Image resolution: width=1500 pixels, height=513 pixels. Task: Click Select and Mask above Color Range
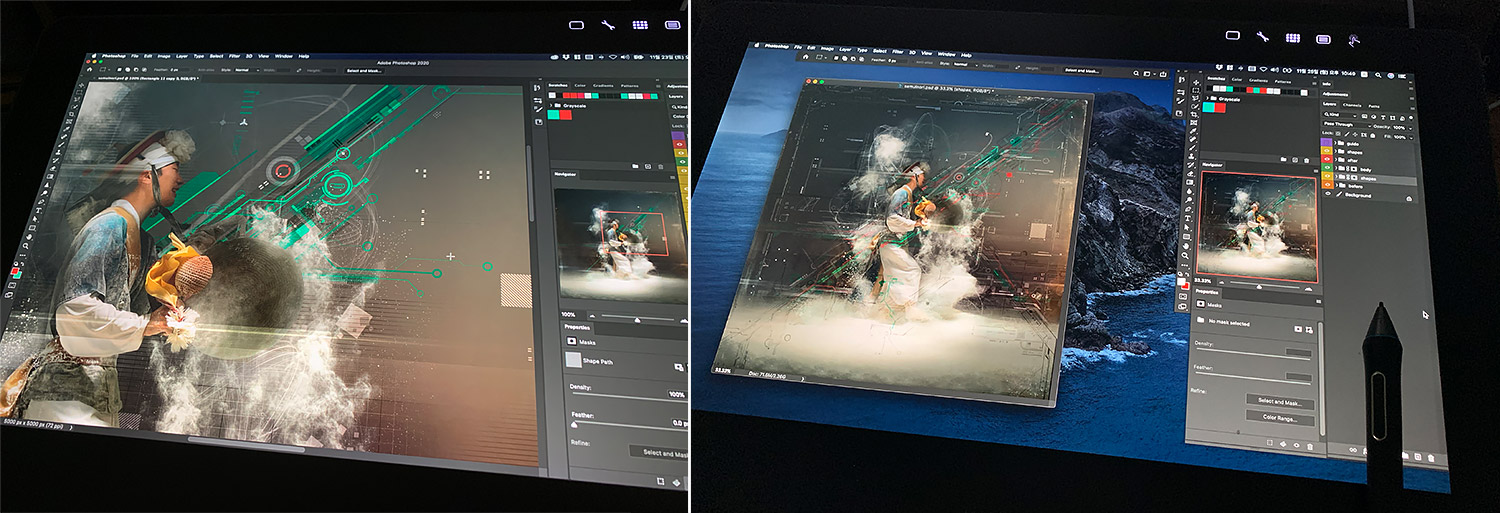click(1279, 401)
